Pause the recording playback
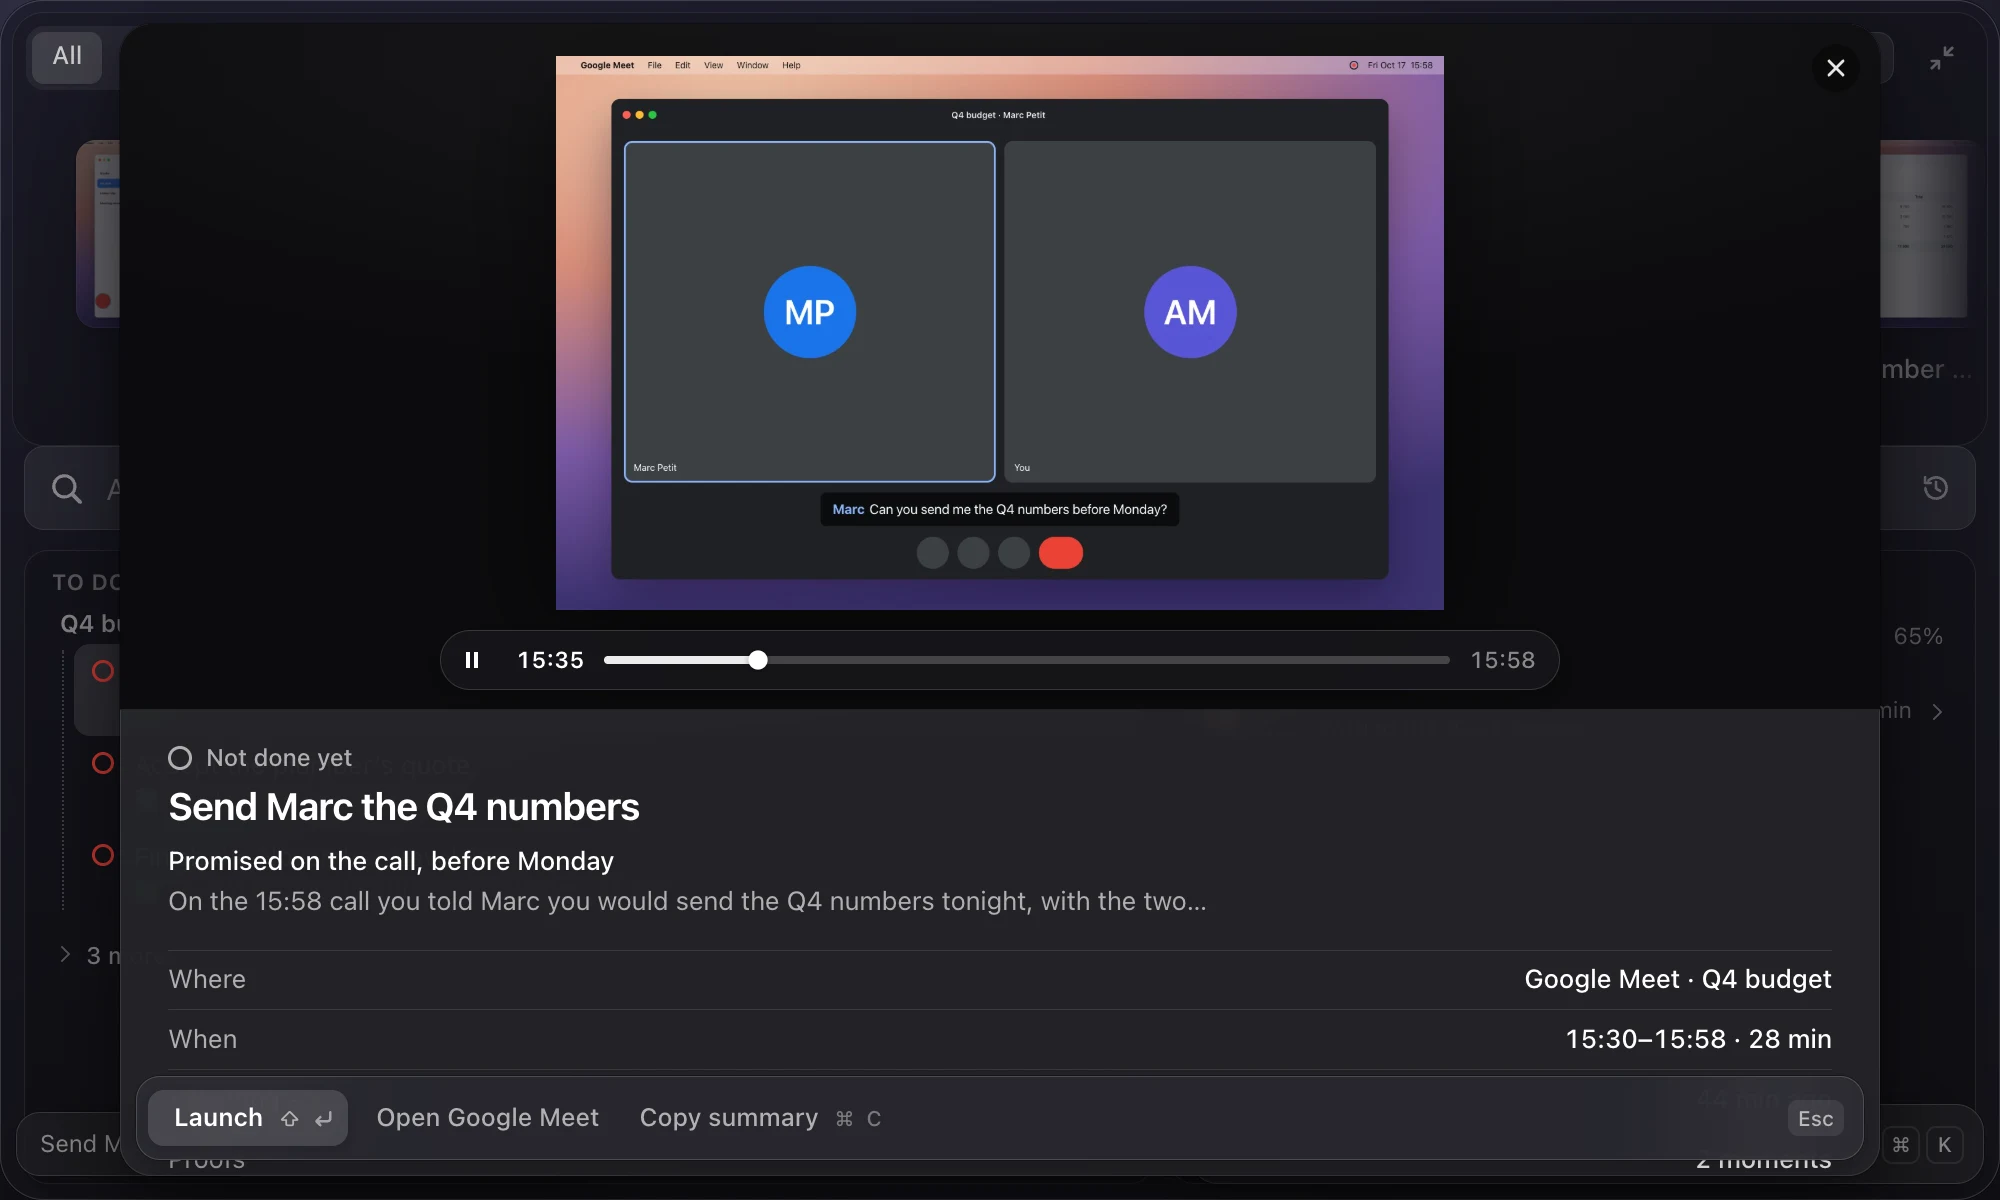Viewport: 2000px width, 1200px height. coord(472,660)
